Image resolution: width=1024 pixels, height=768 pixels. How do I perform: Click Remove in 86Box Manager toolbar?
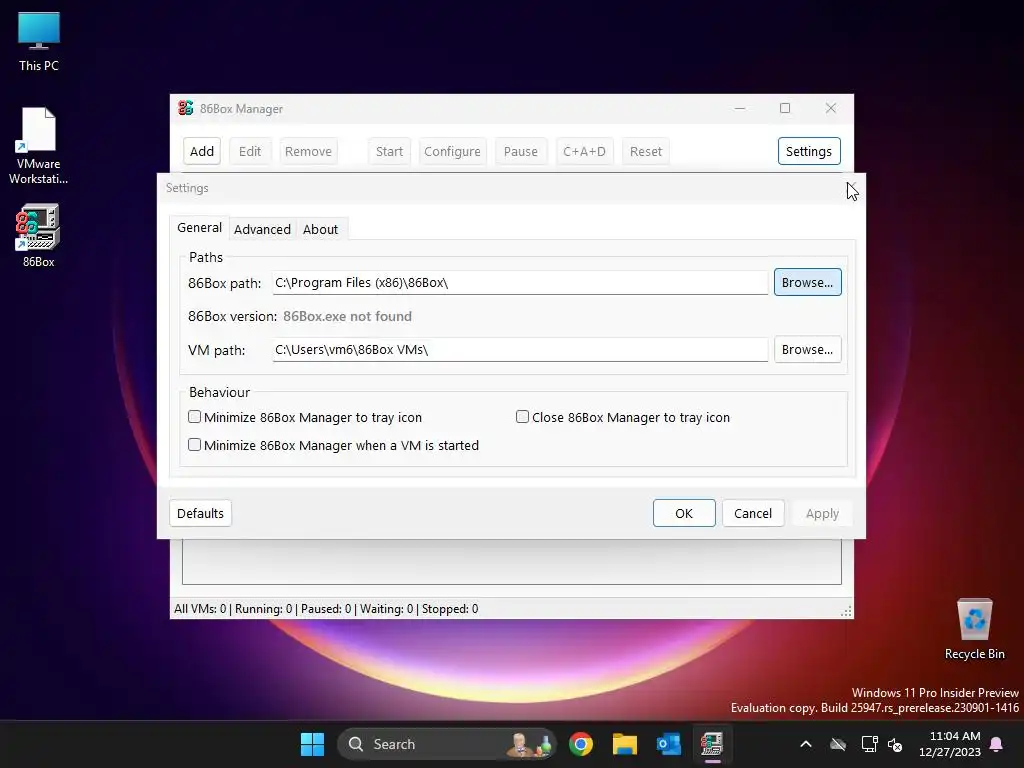pos(308,151)
